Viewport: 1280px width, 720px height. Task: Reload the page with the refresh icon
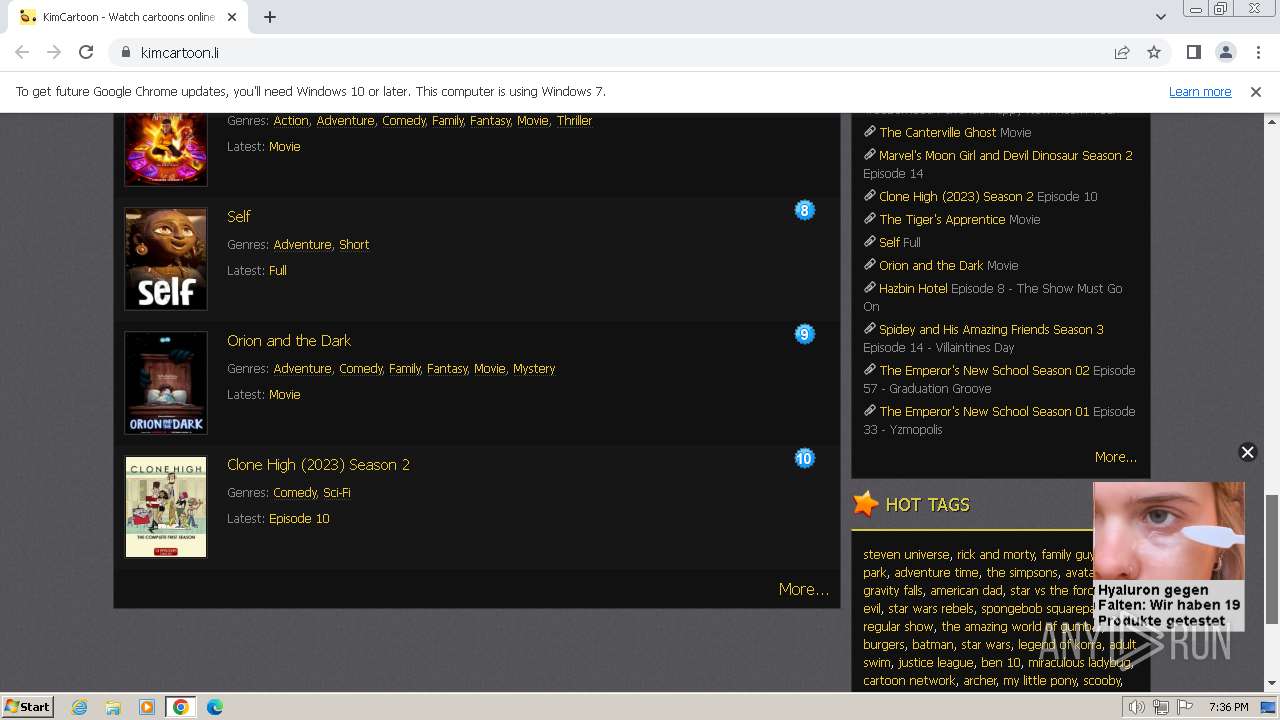86,52
